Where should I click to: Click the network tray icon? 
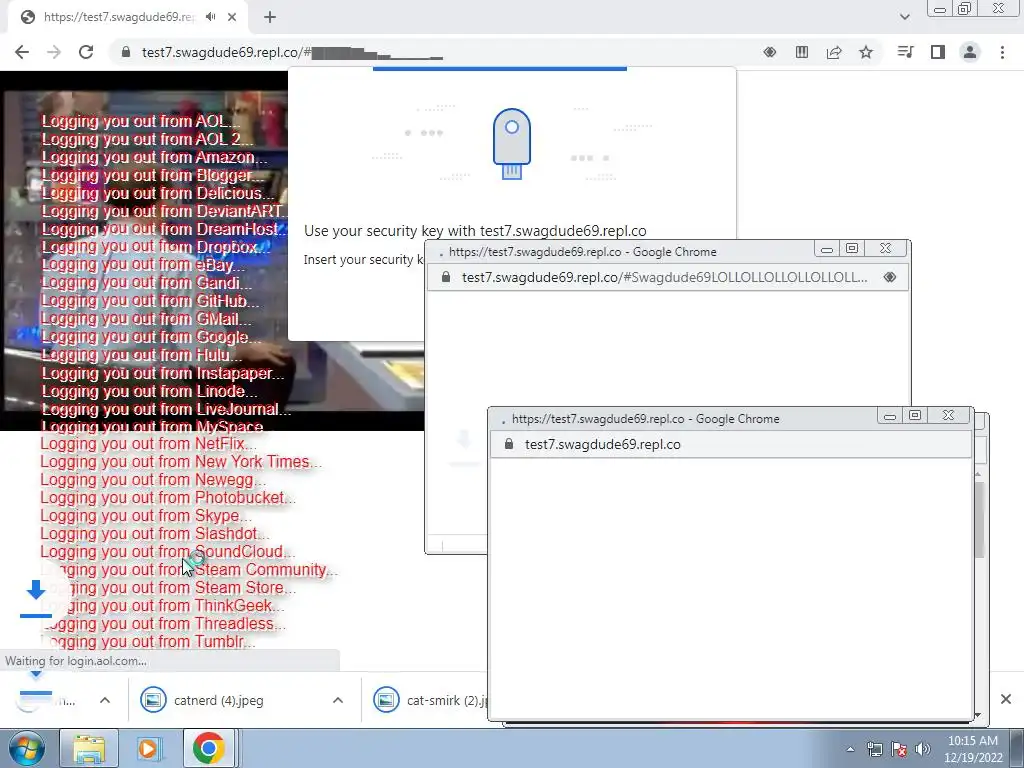pyautogui.click(x=874, y=749)
